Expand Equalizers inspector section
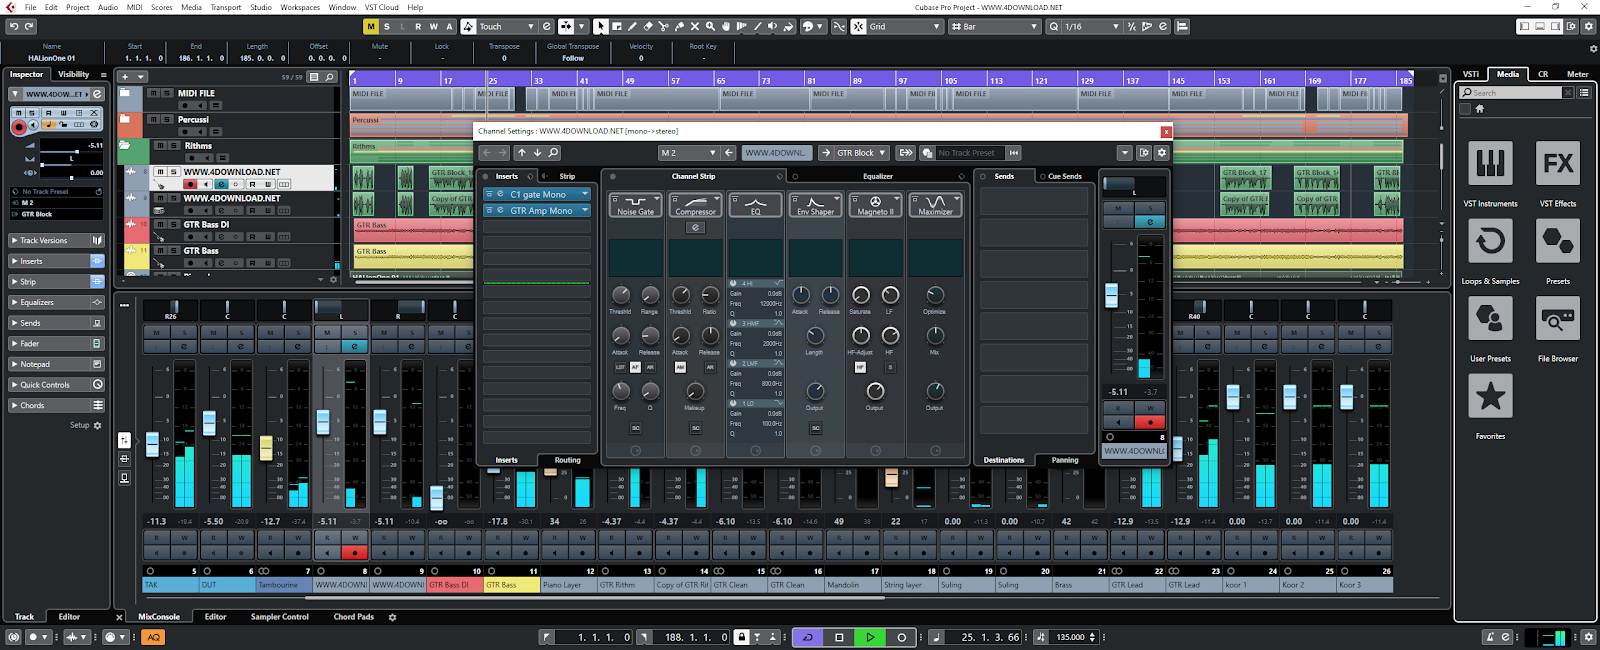The width and height of the screenshot is (1600, 650). tap(56, 302)
